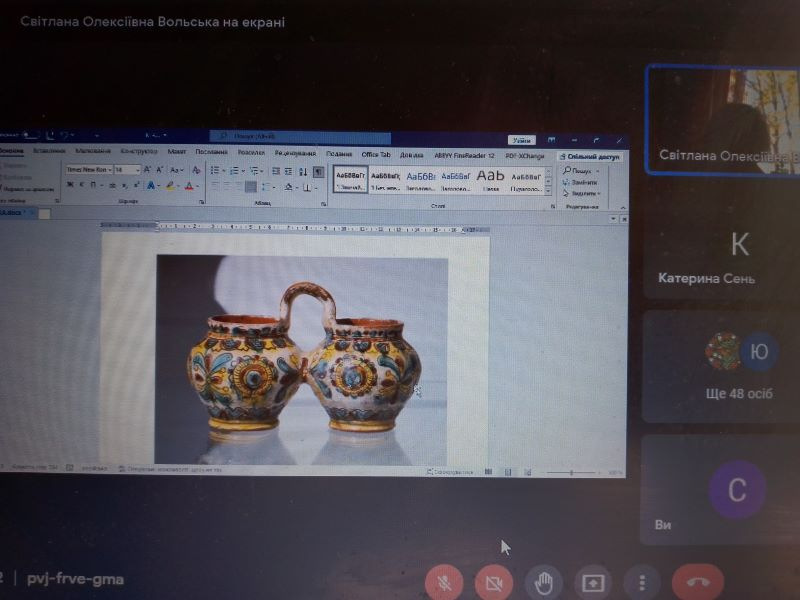Open the bullets list dropdown arrow
The image size is (800, 600).
point(223,170)
